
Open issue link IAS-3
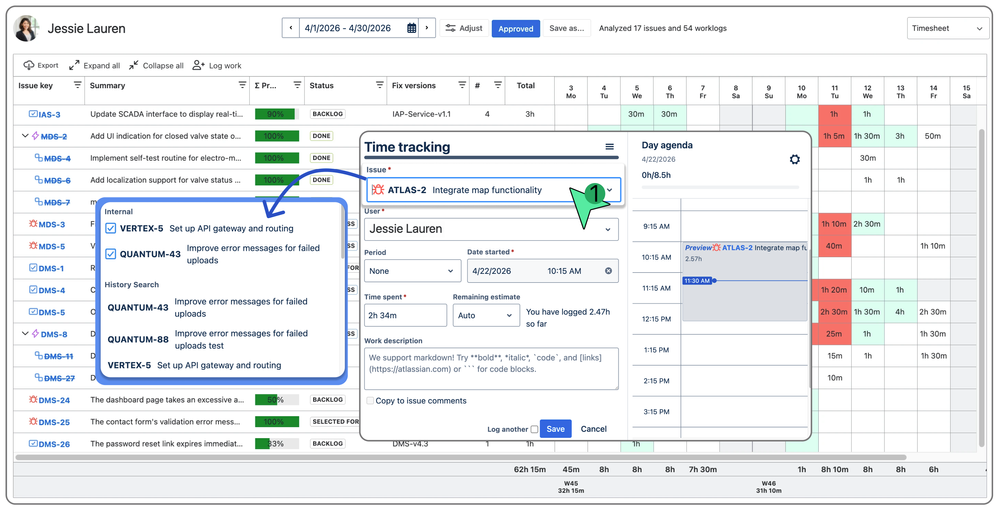tap(50, 115)
